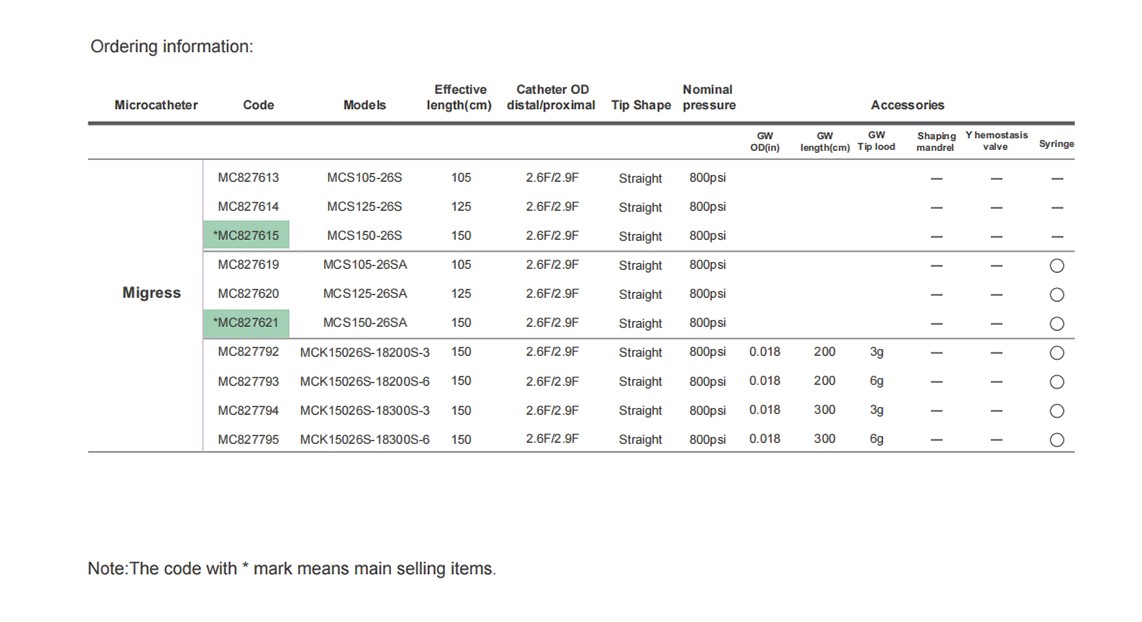Click the Syringe circle in row MC827620
Viewport: 1142px width, 622px height.
1056,295
